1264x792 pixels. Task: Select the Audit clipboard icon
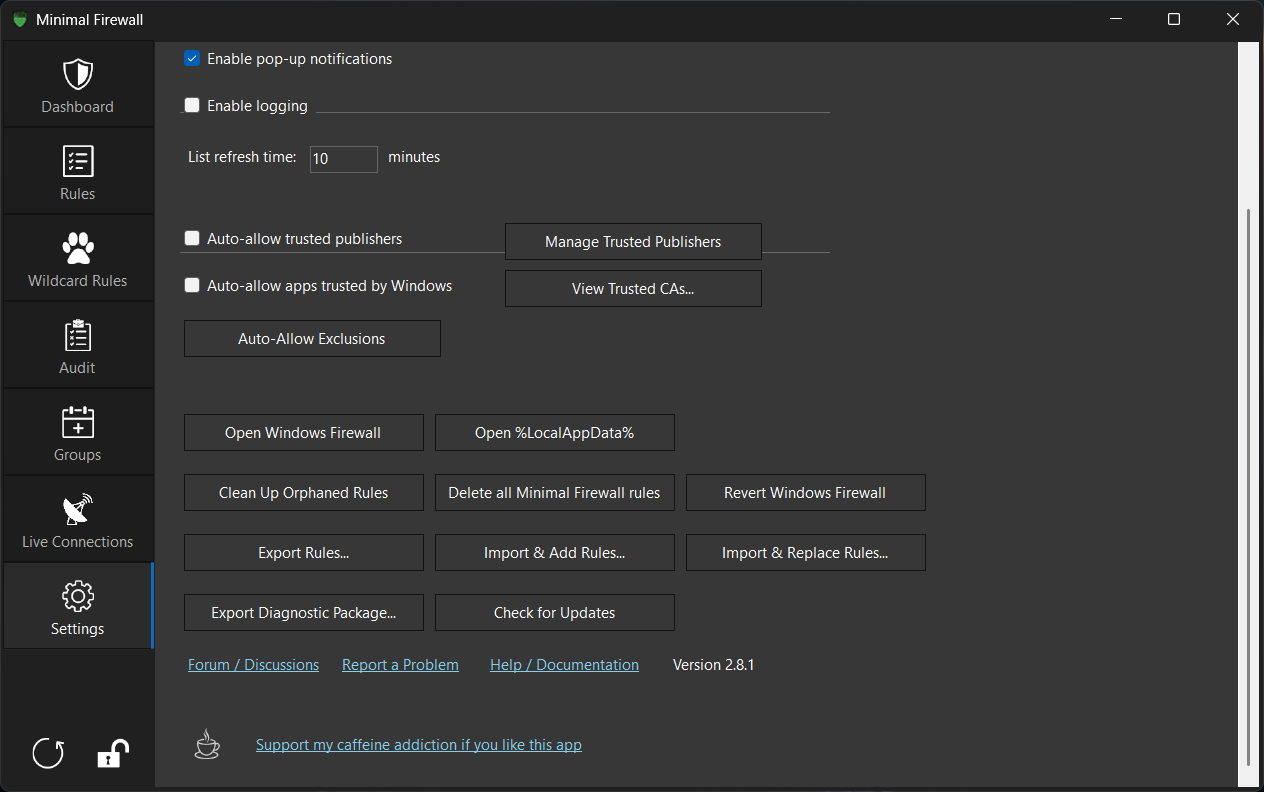point(78,335)
